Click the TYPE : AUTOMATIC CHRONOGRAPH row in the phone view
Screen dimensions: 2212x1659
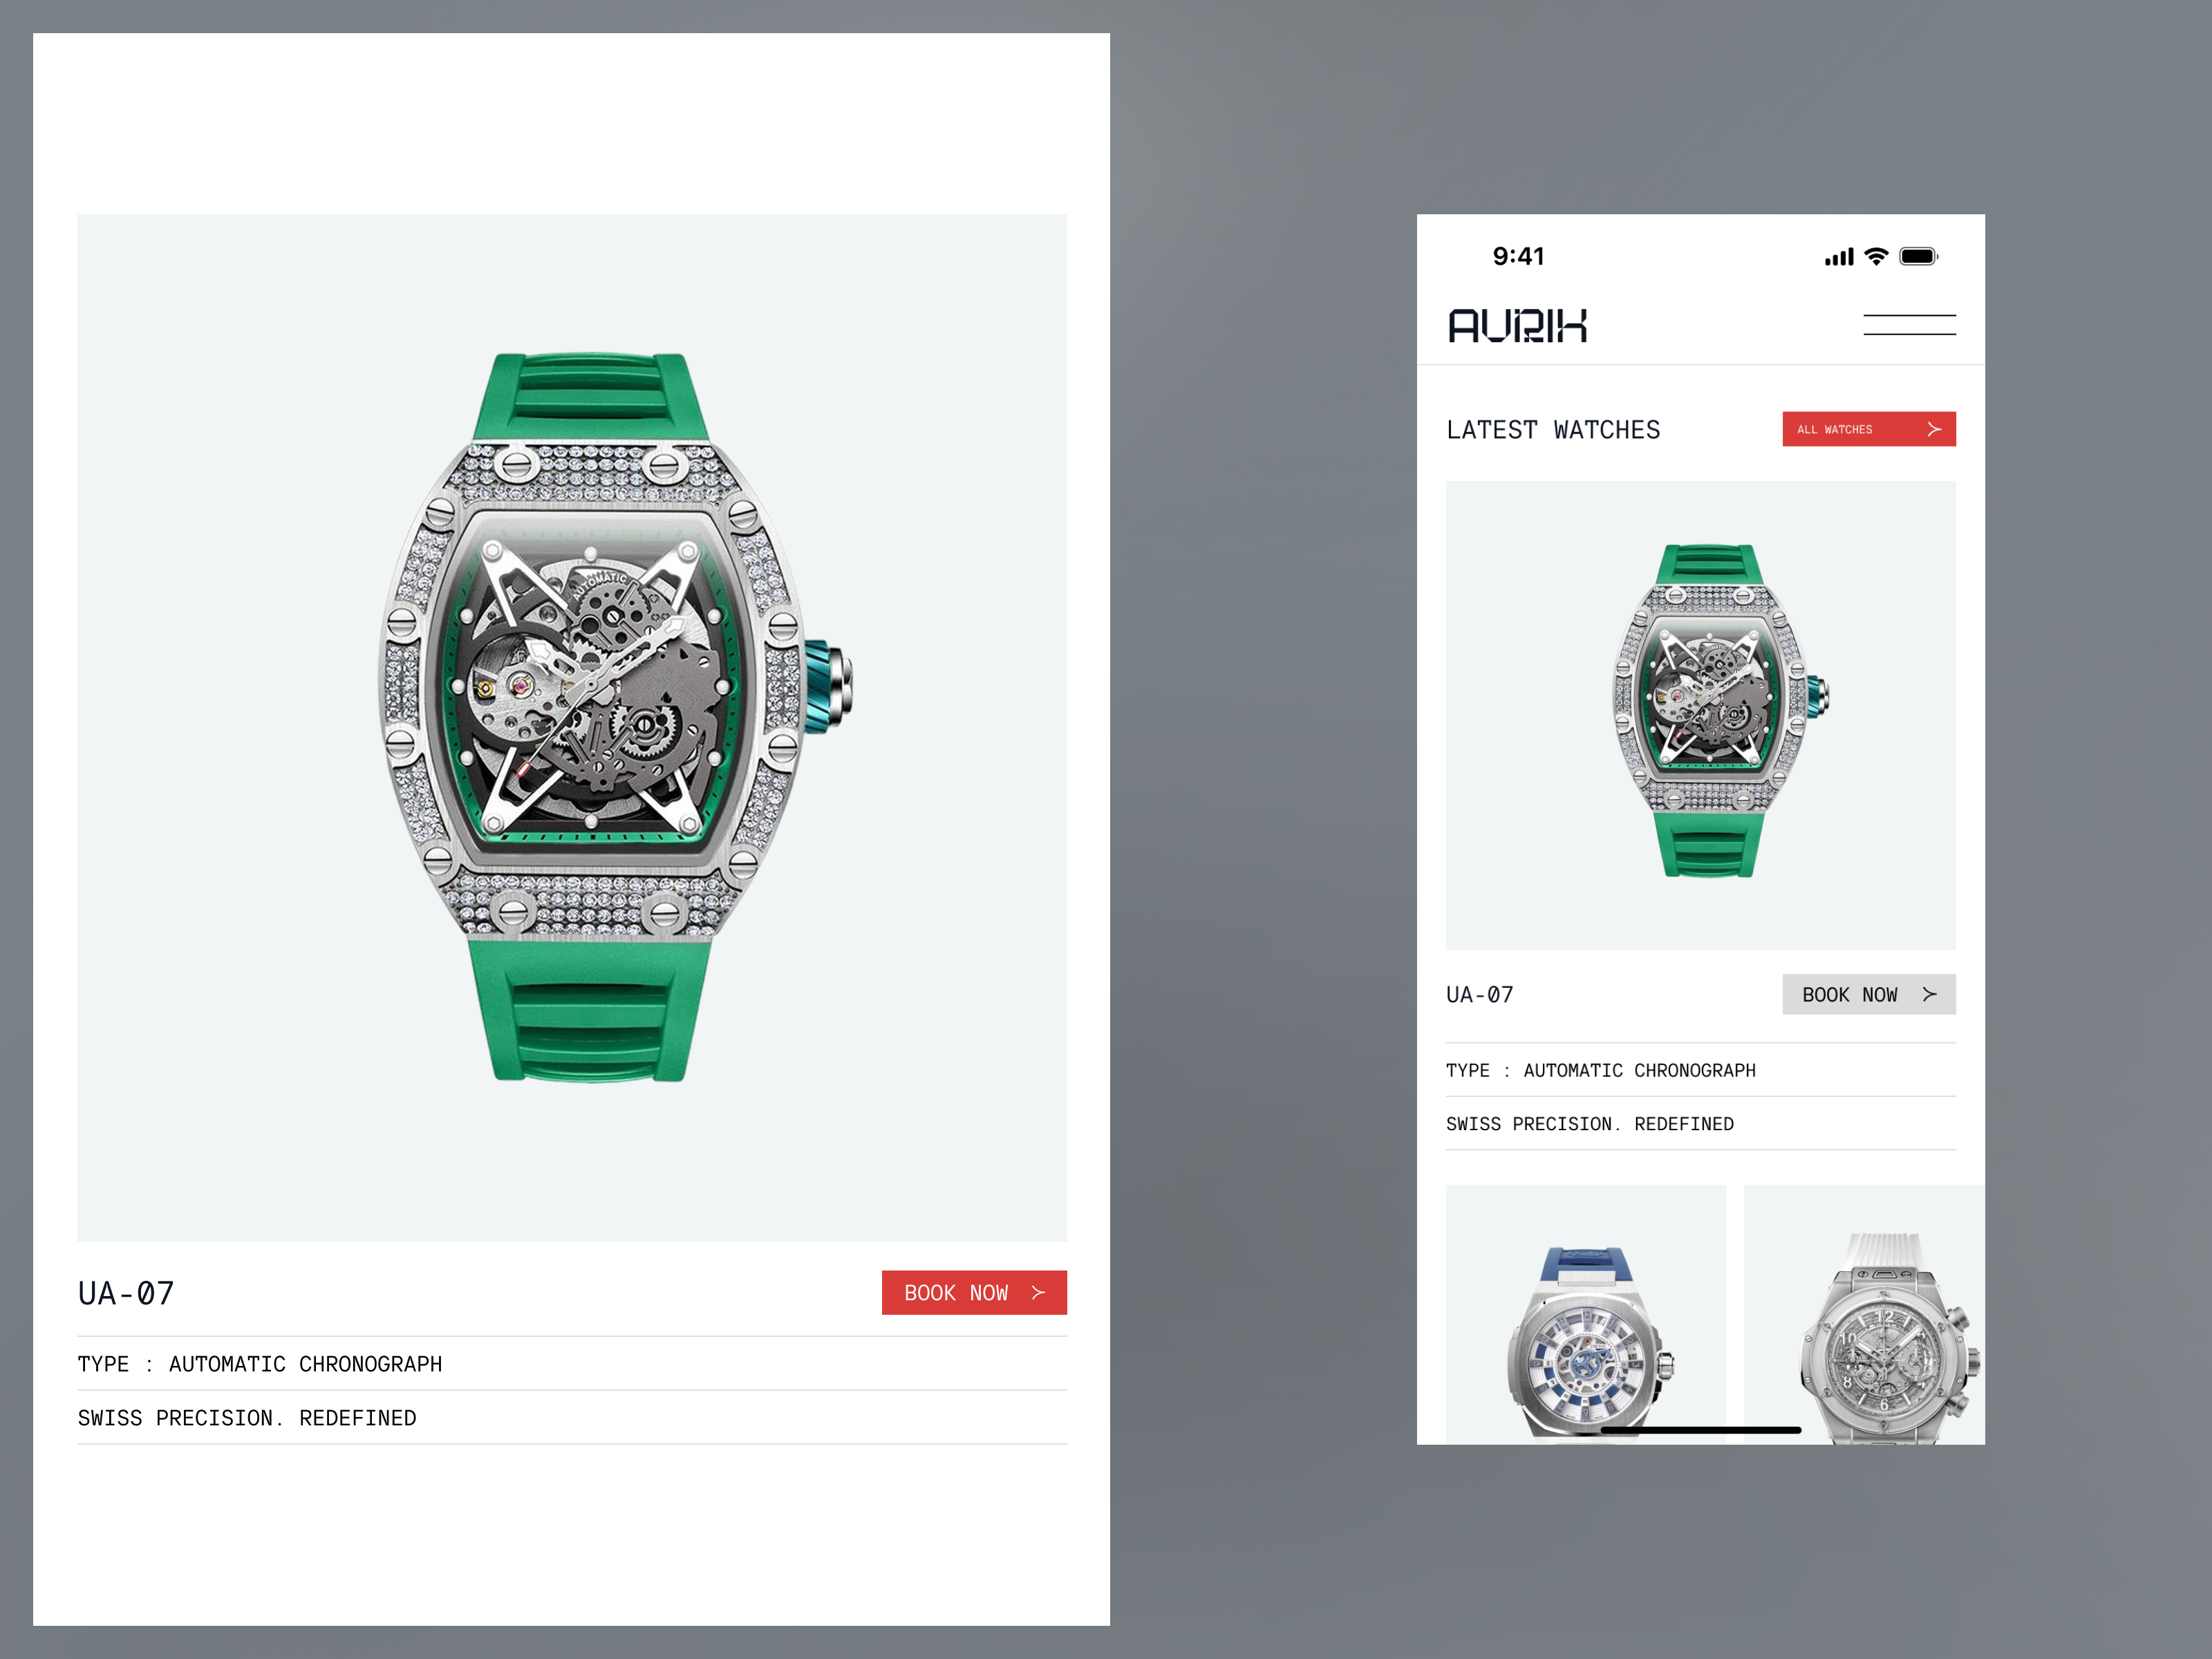point(1700,1070)
